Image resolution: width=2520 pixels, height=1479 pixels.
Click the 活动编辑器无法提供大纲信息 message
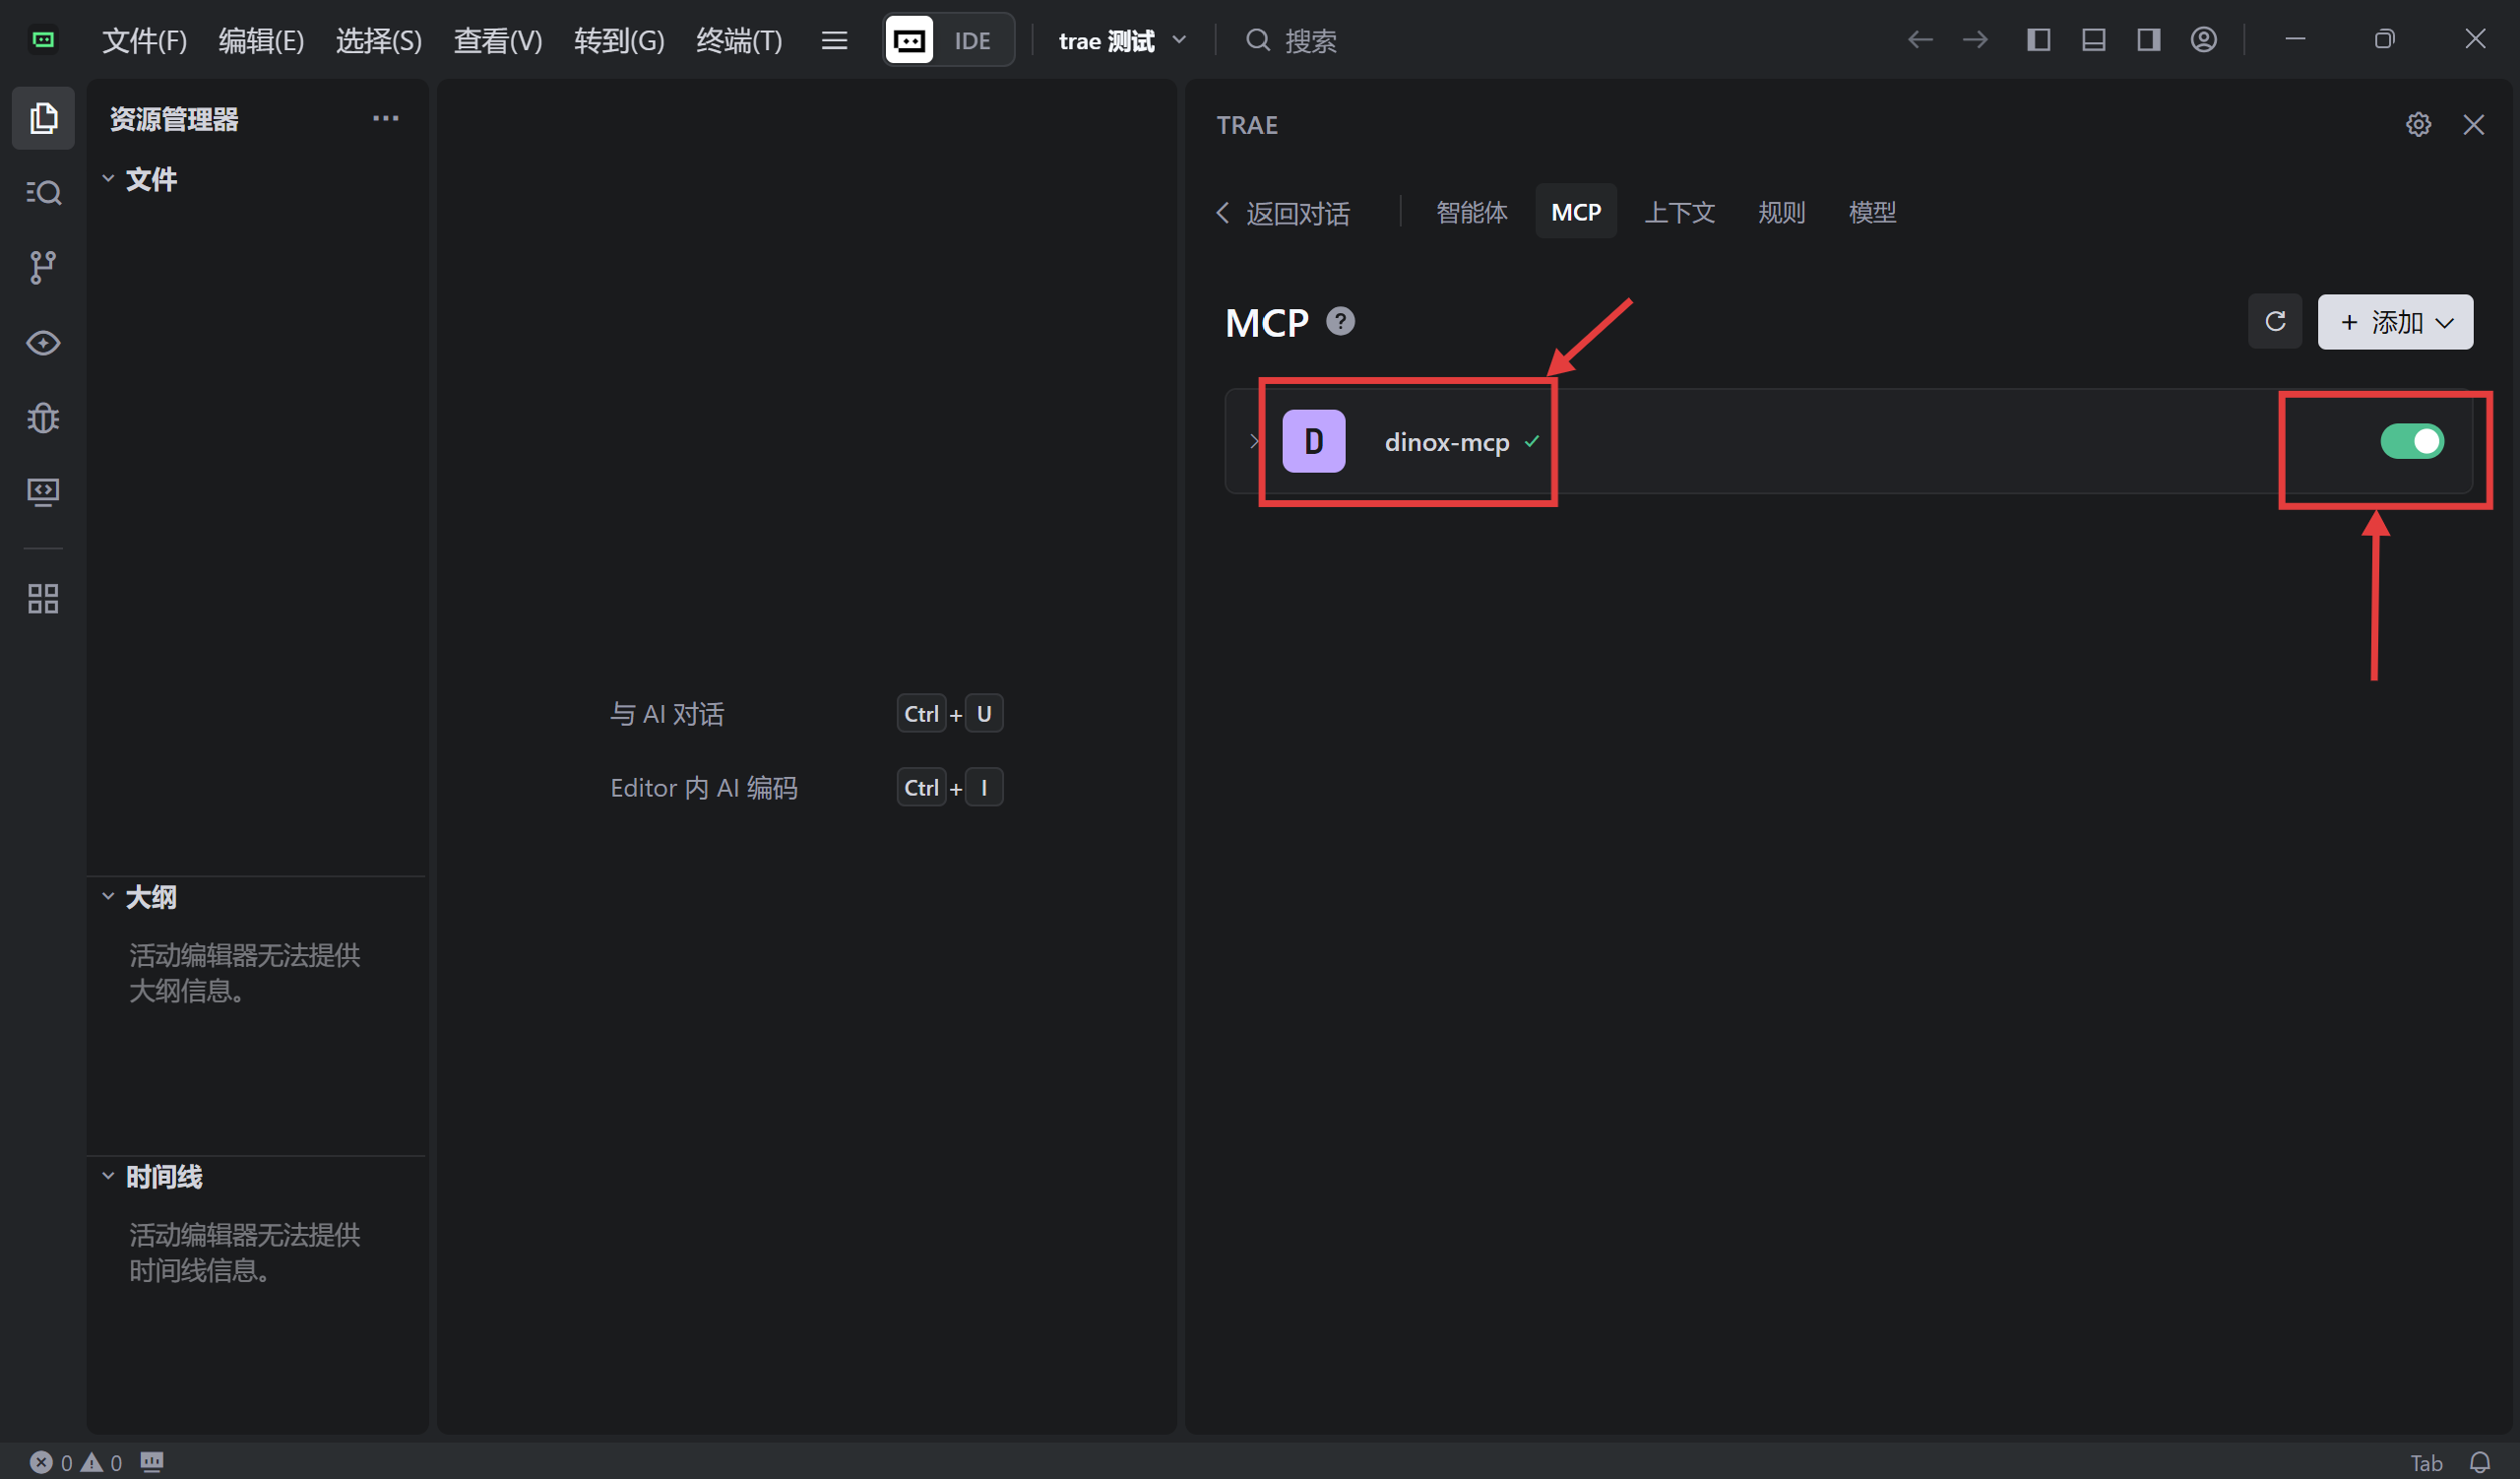tap(245, 973)
